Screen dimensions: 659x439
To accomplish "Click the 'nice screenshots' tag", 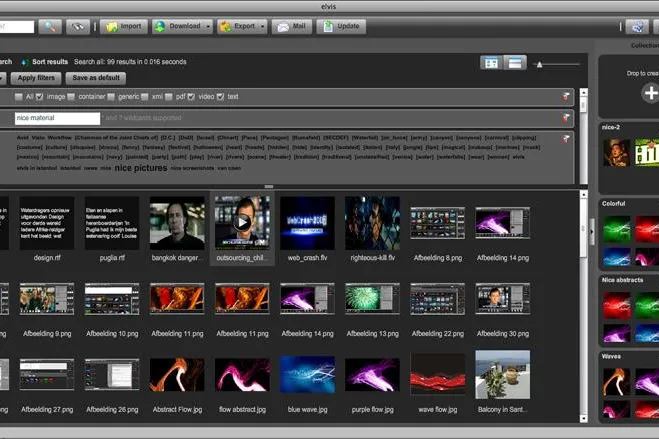I will click(x=192, y=168).
